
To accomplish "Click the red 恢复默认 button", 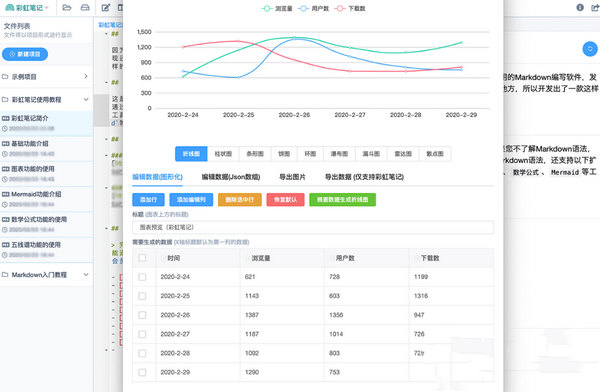I will pyautogui.click(x=285, y=199).
